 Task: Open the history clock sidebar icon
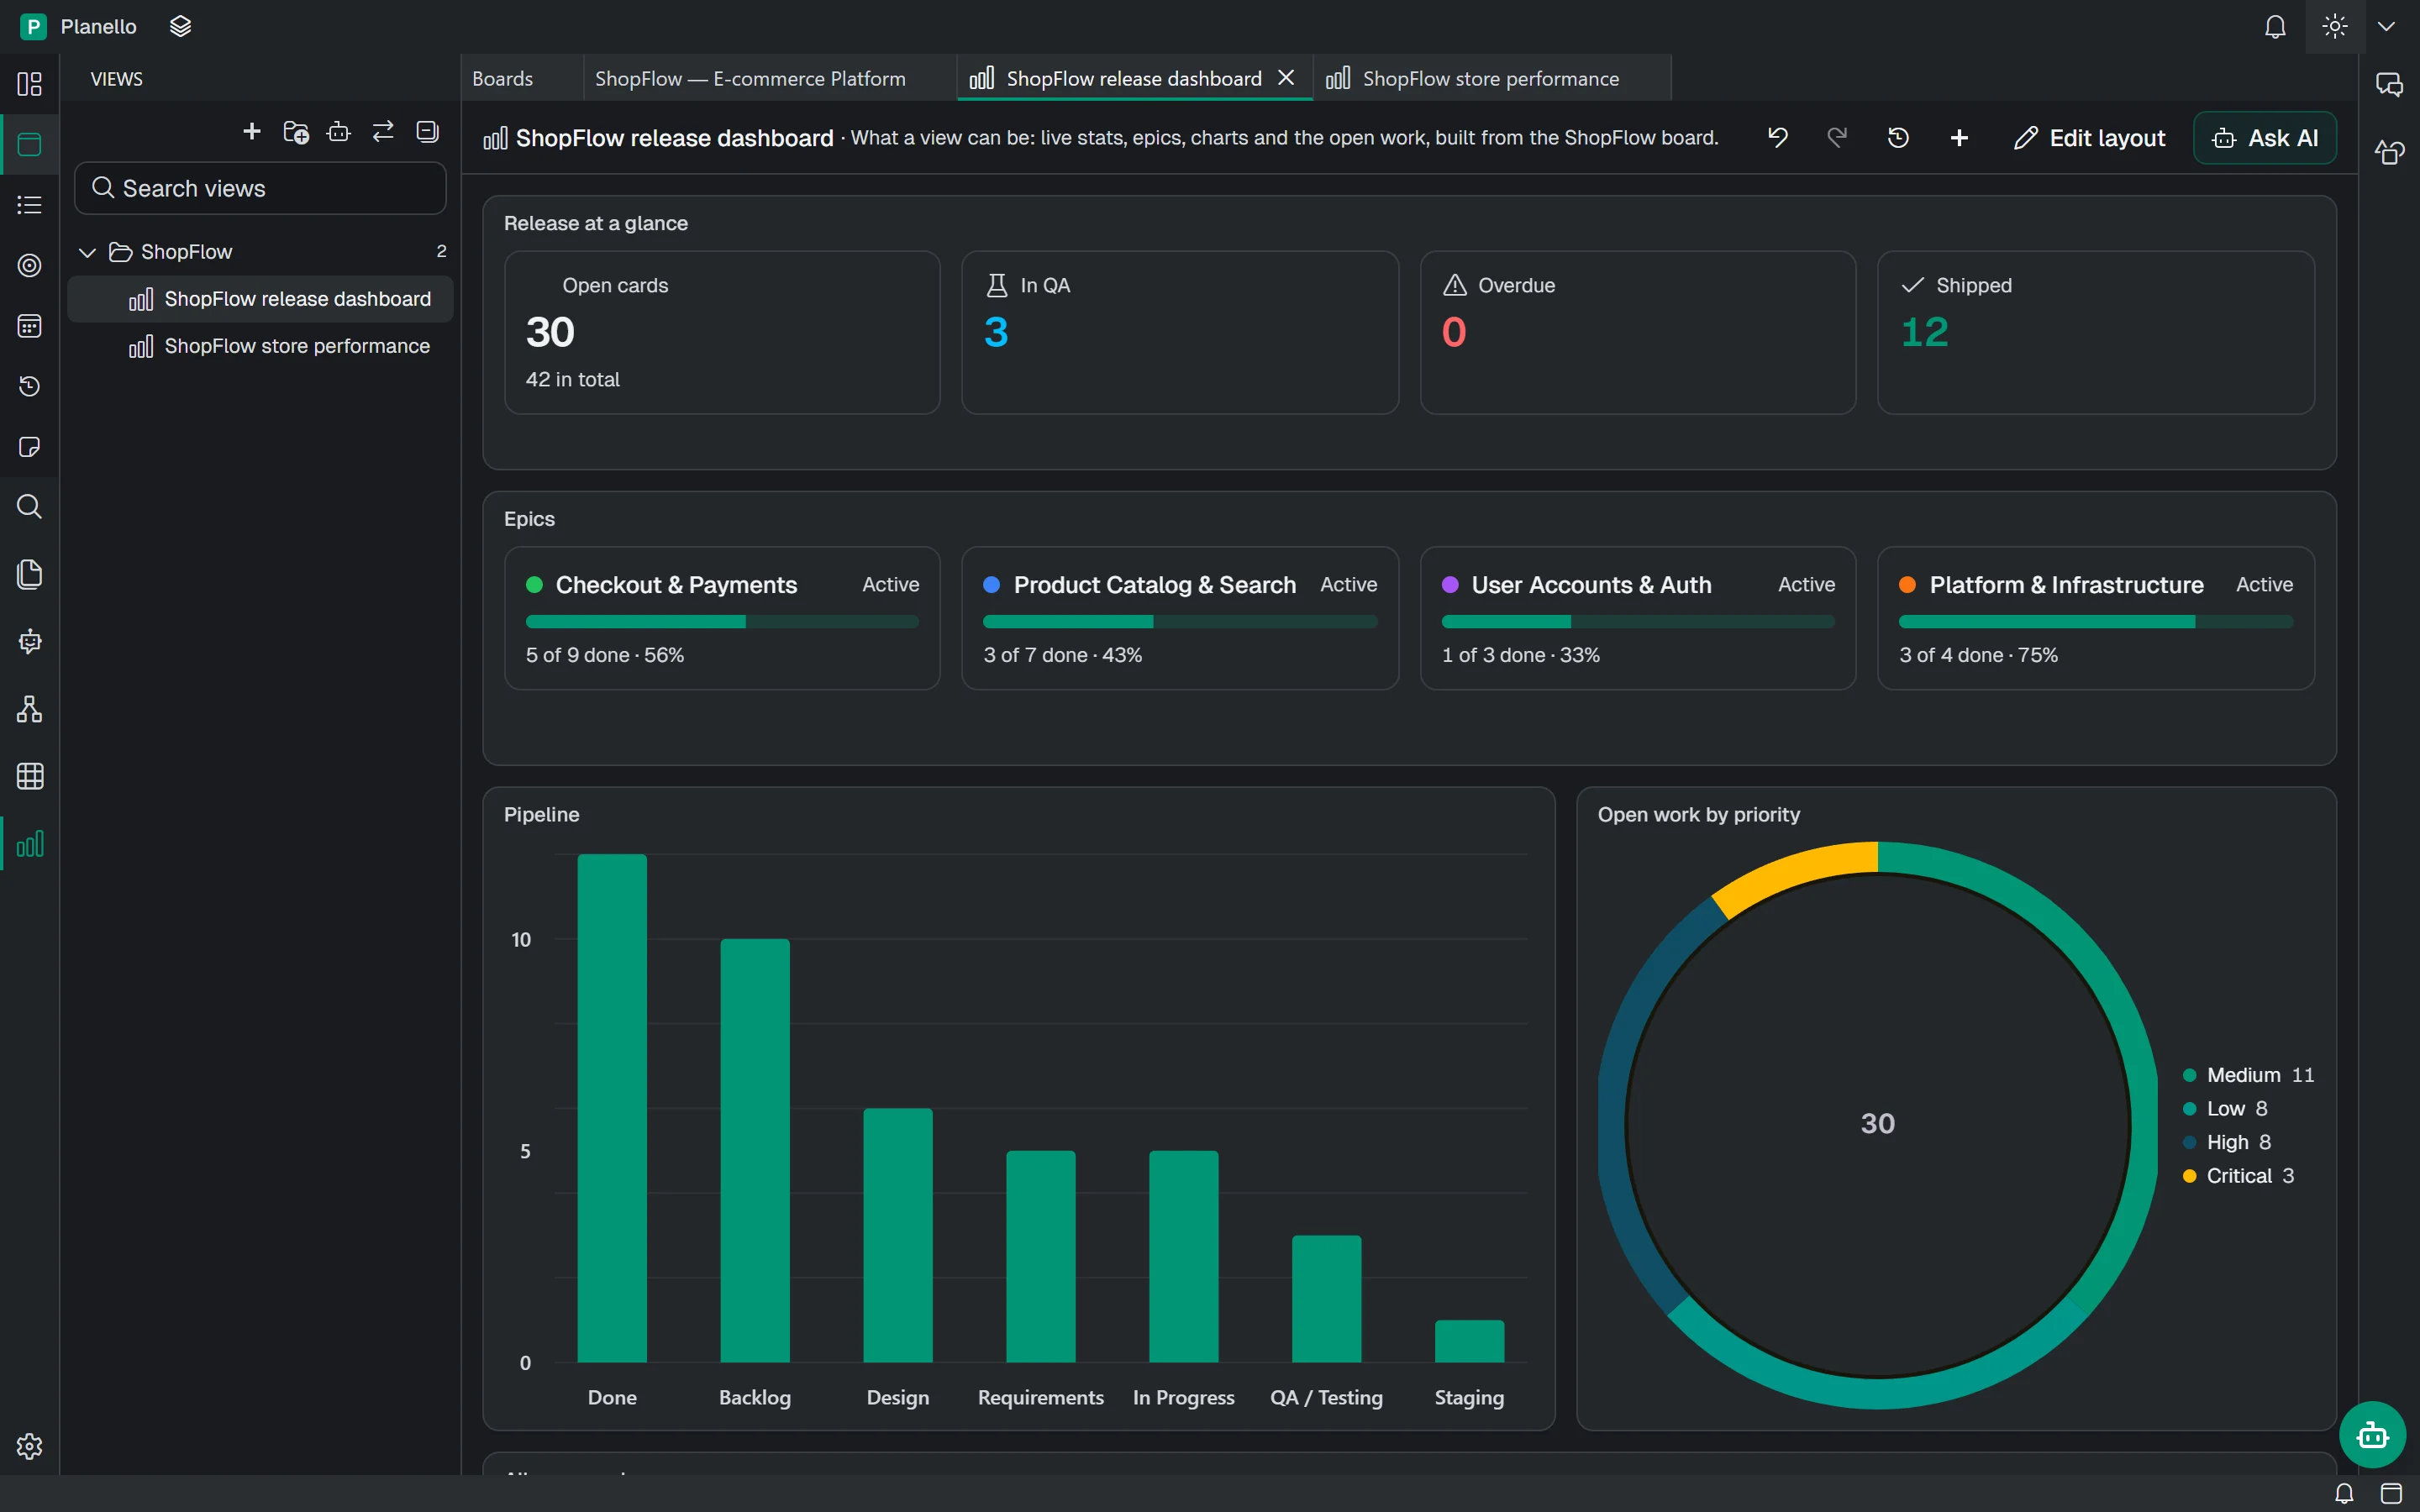tap(30, 386)
